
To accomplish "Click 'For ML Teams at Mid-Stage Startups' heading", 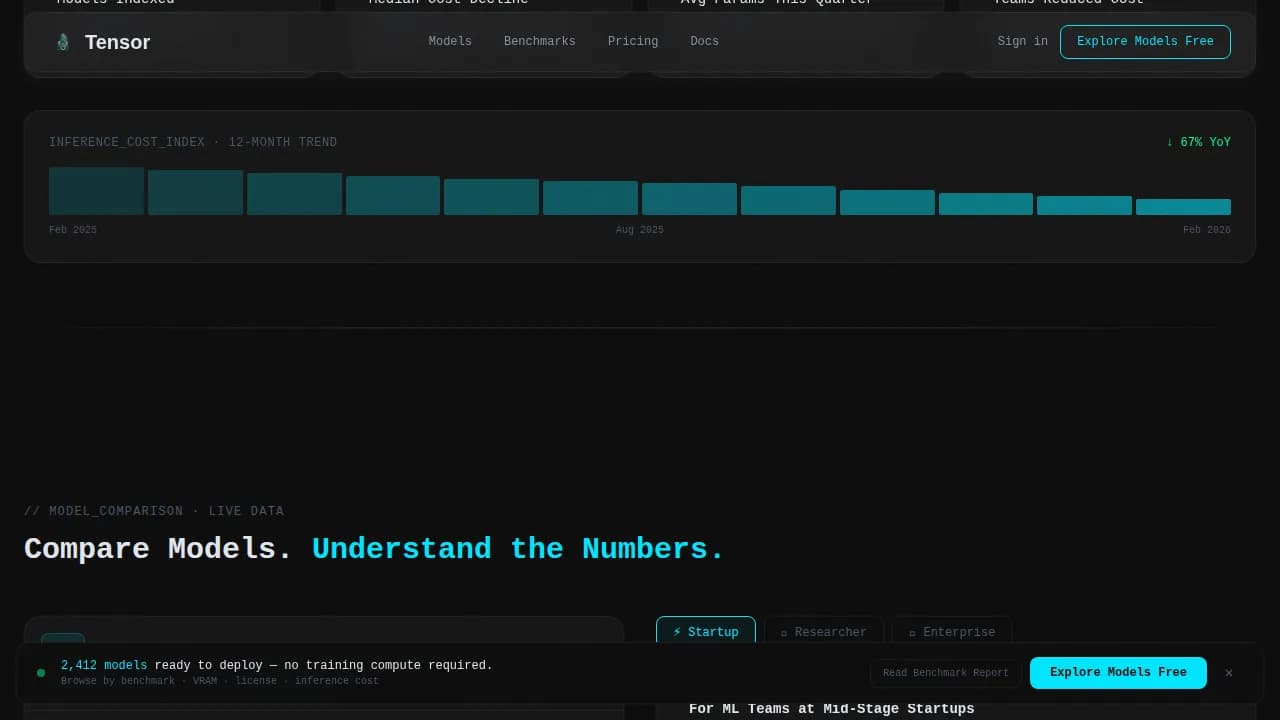I will [x=832, y=708].
